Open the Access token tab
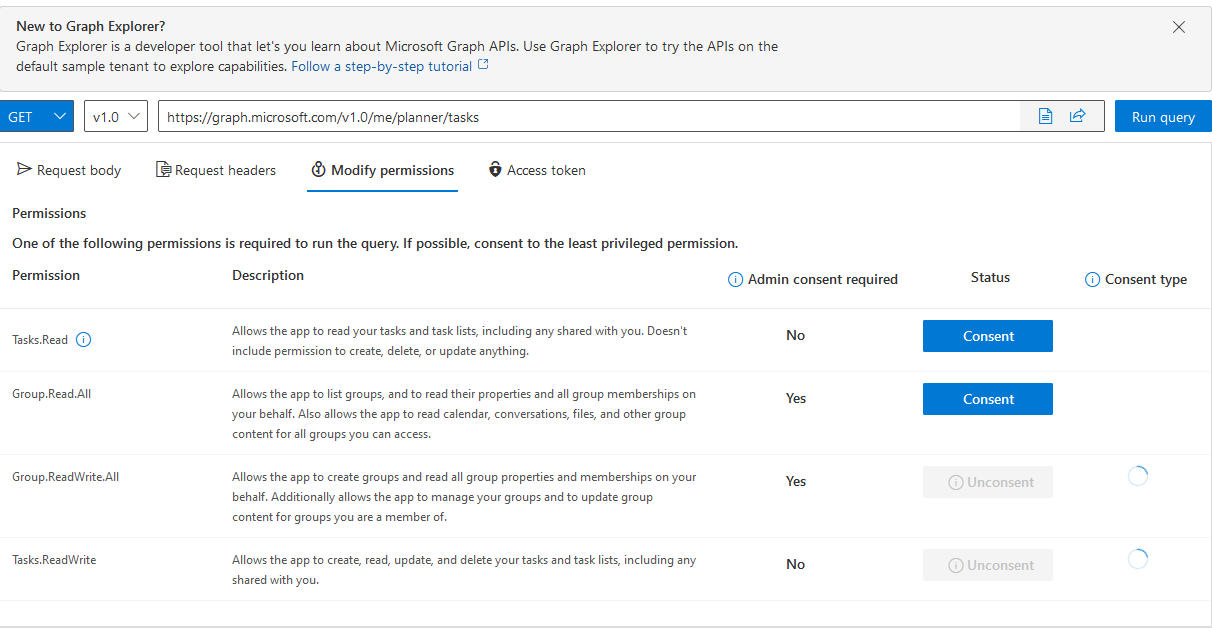The image size is (1212, 631). (537, 170)
